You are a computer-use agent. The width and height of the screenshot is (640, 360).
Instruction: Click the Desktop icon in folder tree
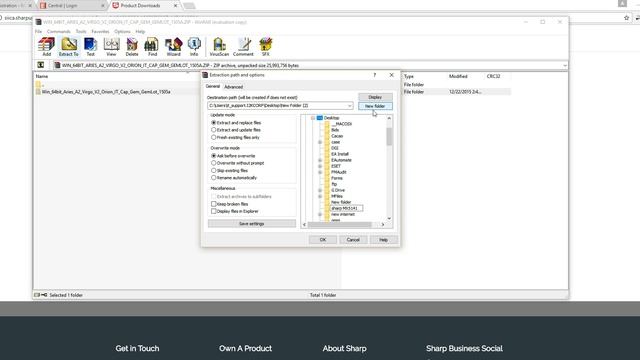tap(320, 118)
